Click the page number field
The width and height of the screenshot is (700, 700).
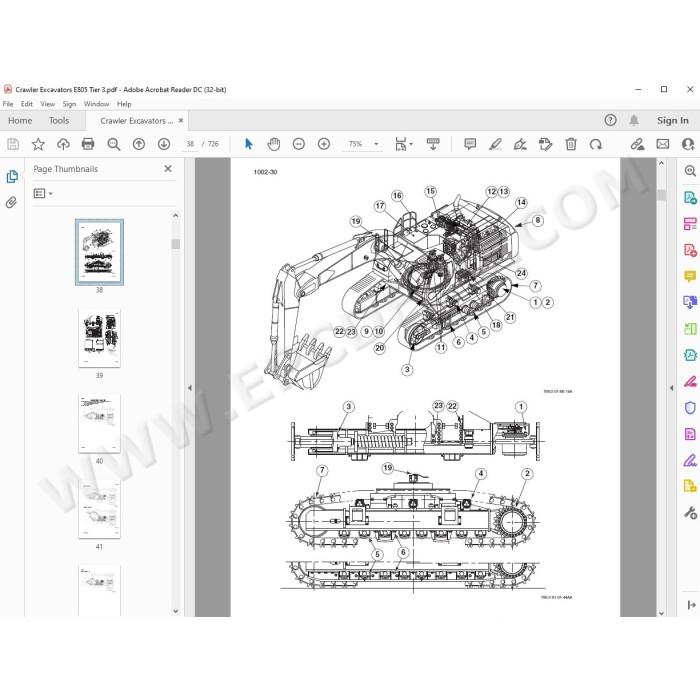[x=190, y=144]
